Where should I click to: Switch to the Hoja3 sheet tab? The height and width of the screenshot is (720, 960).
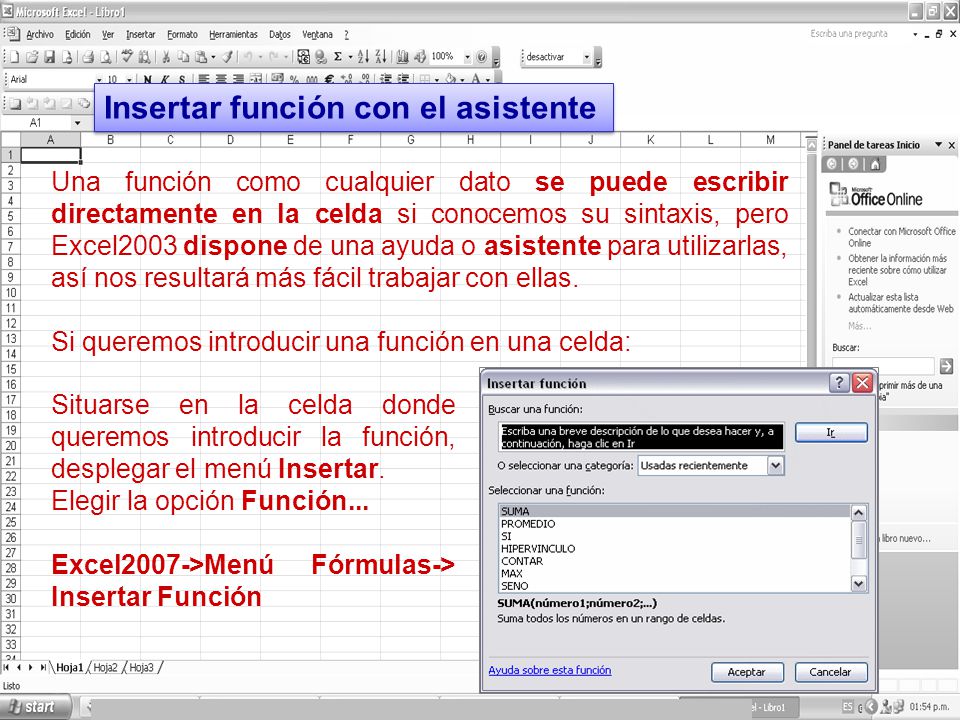(141, 667)
